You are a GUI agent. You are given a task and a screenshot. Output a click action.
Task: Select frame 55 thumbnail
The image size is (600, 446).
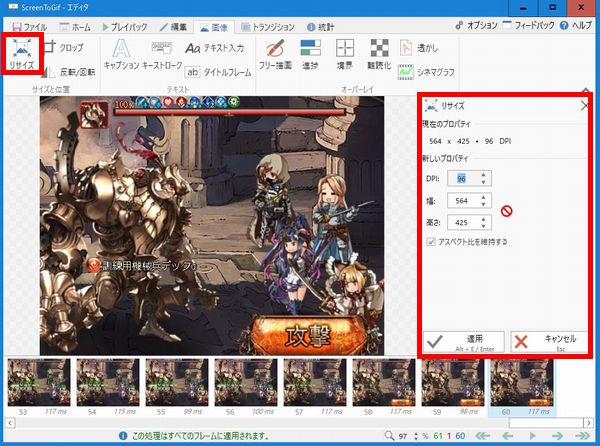pos(177,382)
